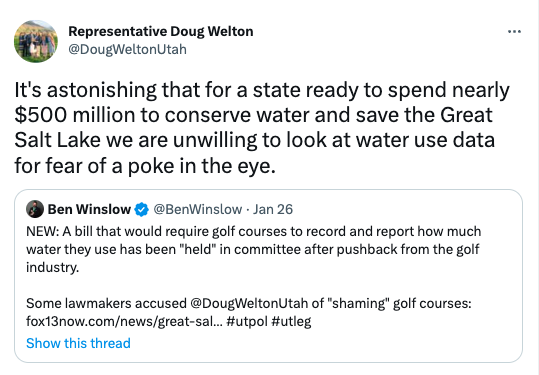Click Show this thread
This screenshot has width=539, height=375.
tap(78, 343)
